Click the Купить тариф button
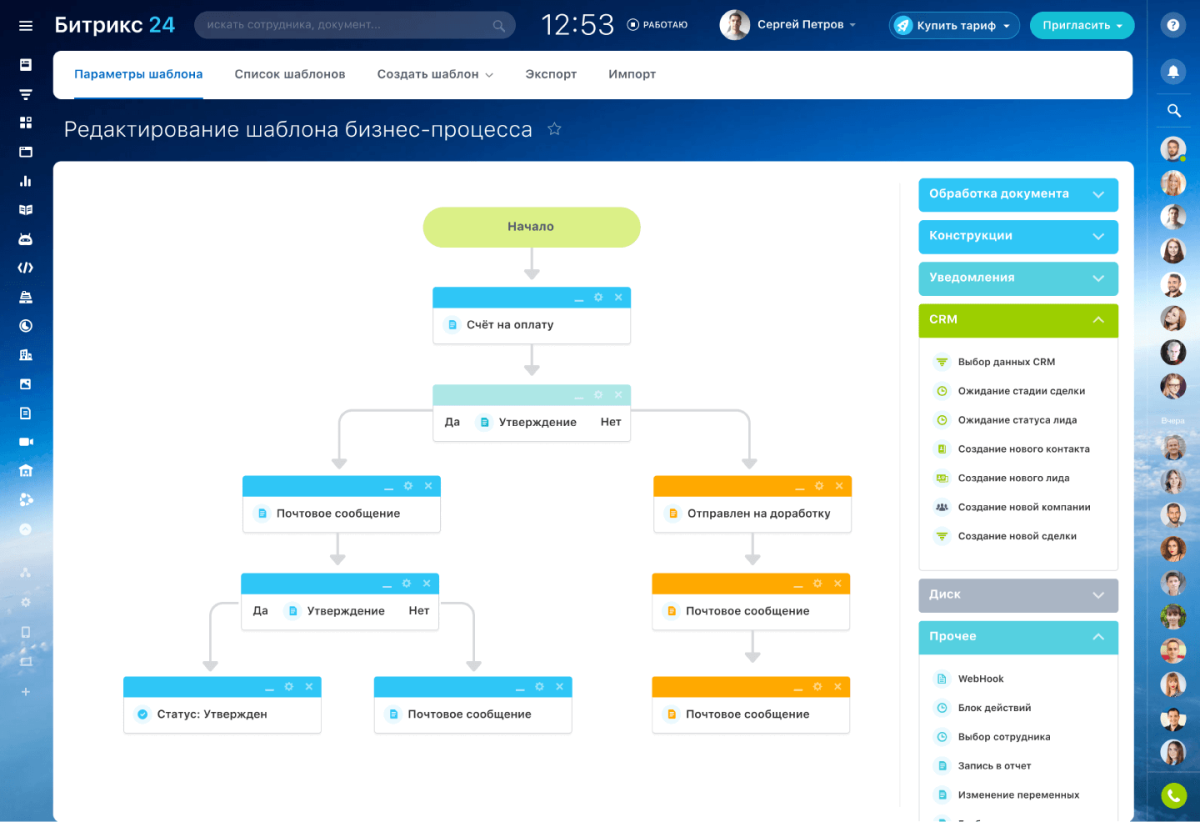 [x=953, y=25]
